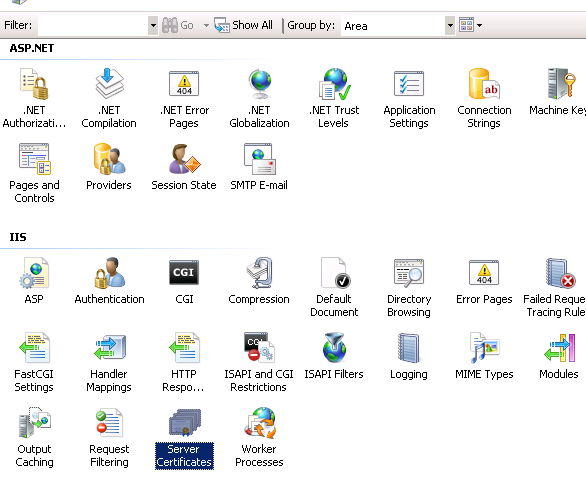Viewport: 586px width, 483px height.
Task: Open SMTP E-mail feature
Action: pyautogui.click(x=259, y=167)
